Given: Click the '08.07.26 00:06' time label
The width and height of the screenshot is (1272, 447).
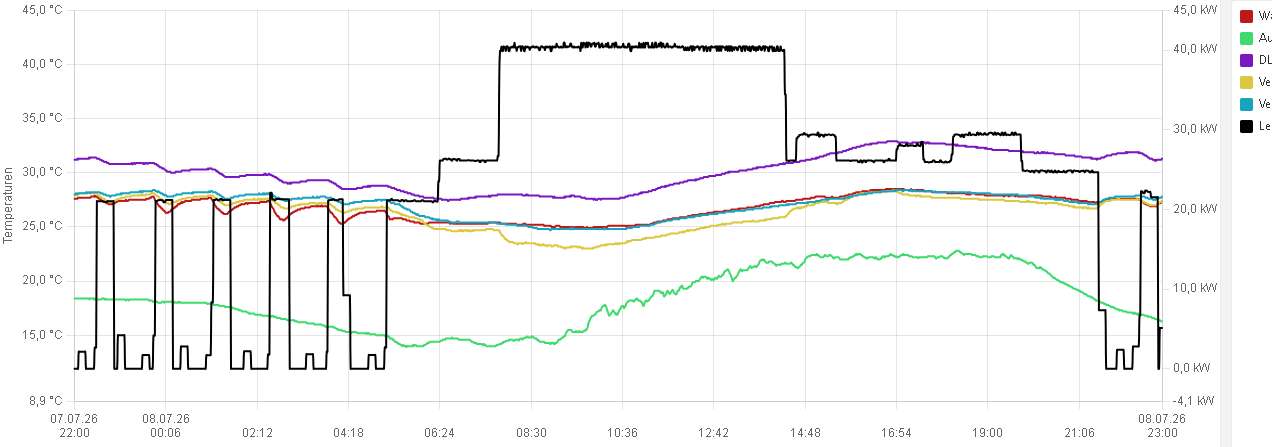Looking at the screenshot, I should pyautogui.click(x=166, y=426).
